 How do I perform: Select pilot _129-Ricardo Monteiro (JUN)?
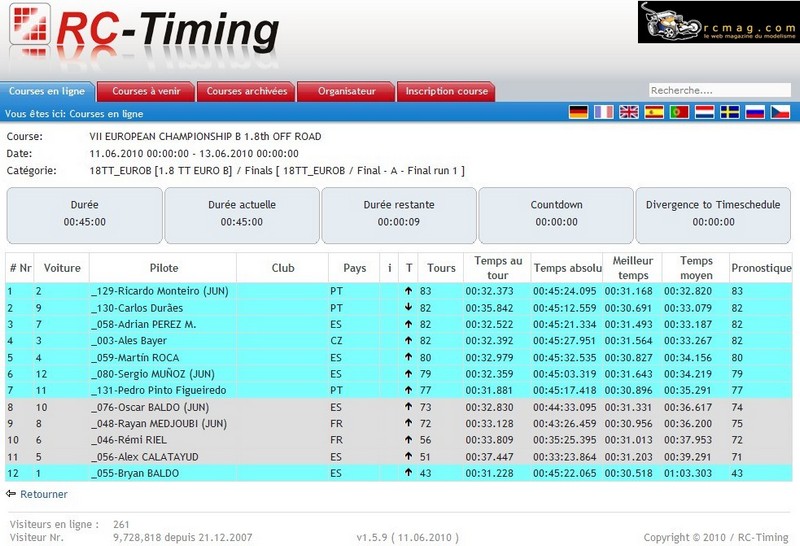(x=160, y=291)
